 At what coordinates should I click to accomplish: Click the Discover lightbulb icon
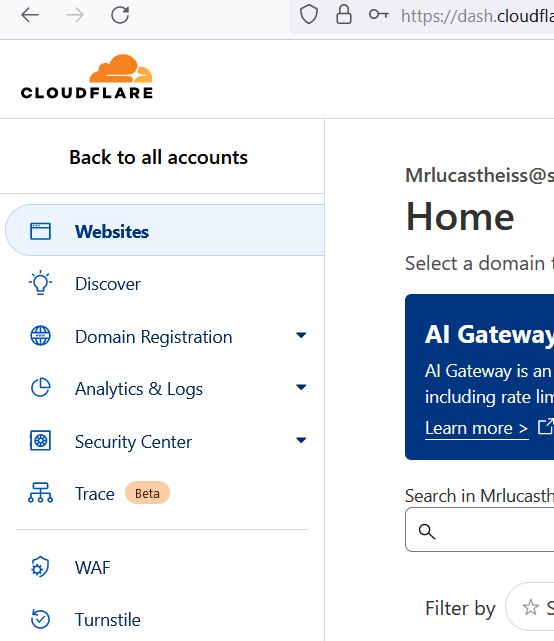(x=40, y=282)
